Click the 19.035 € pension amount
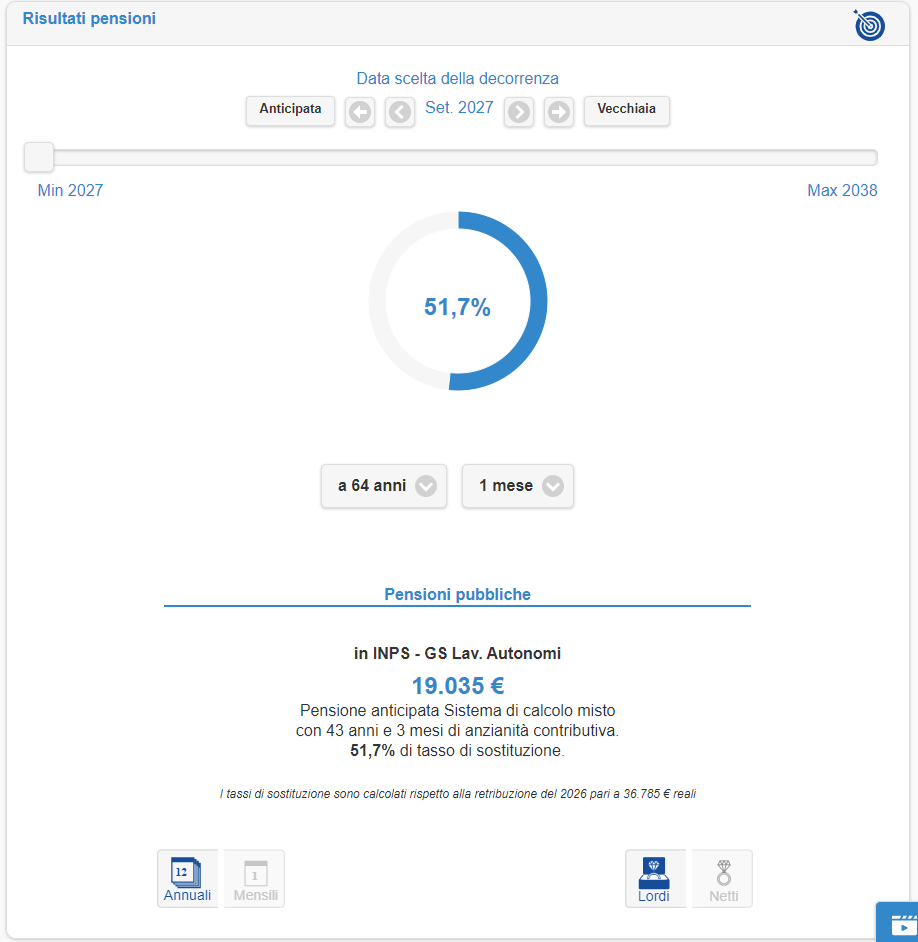Viewport: 918px width, 942px height. [x=457, y=686]
